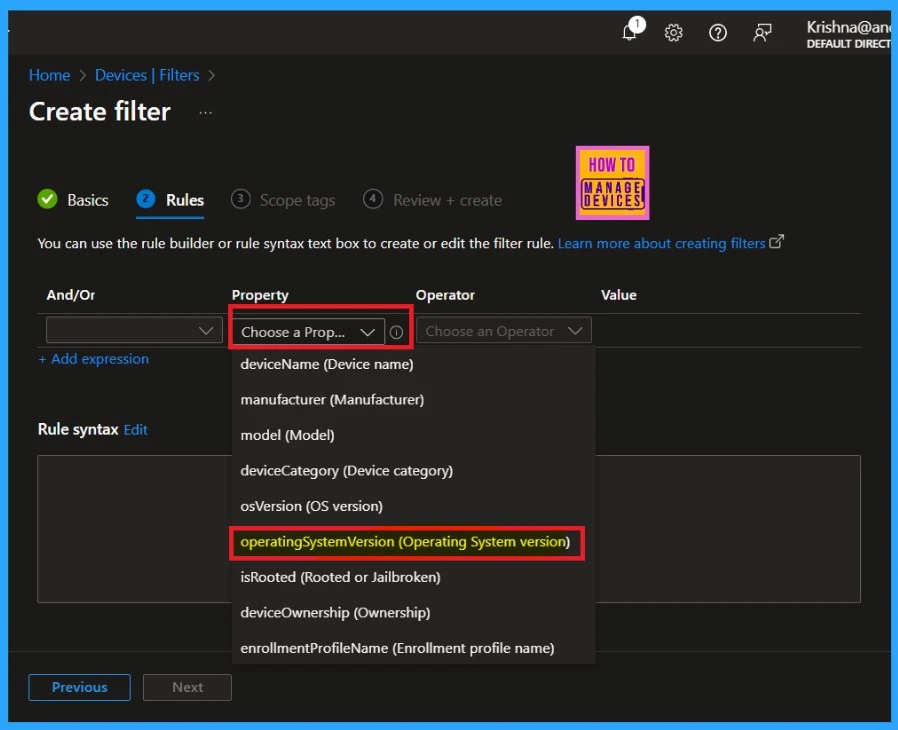Click Edit next to Rule syntax
This screenshot has height=730, width=898.
136,429
